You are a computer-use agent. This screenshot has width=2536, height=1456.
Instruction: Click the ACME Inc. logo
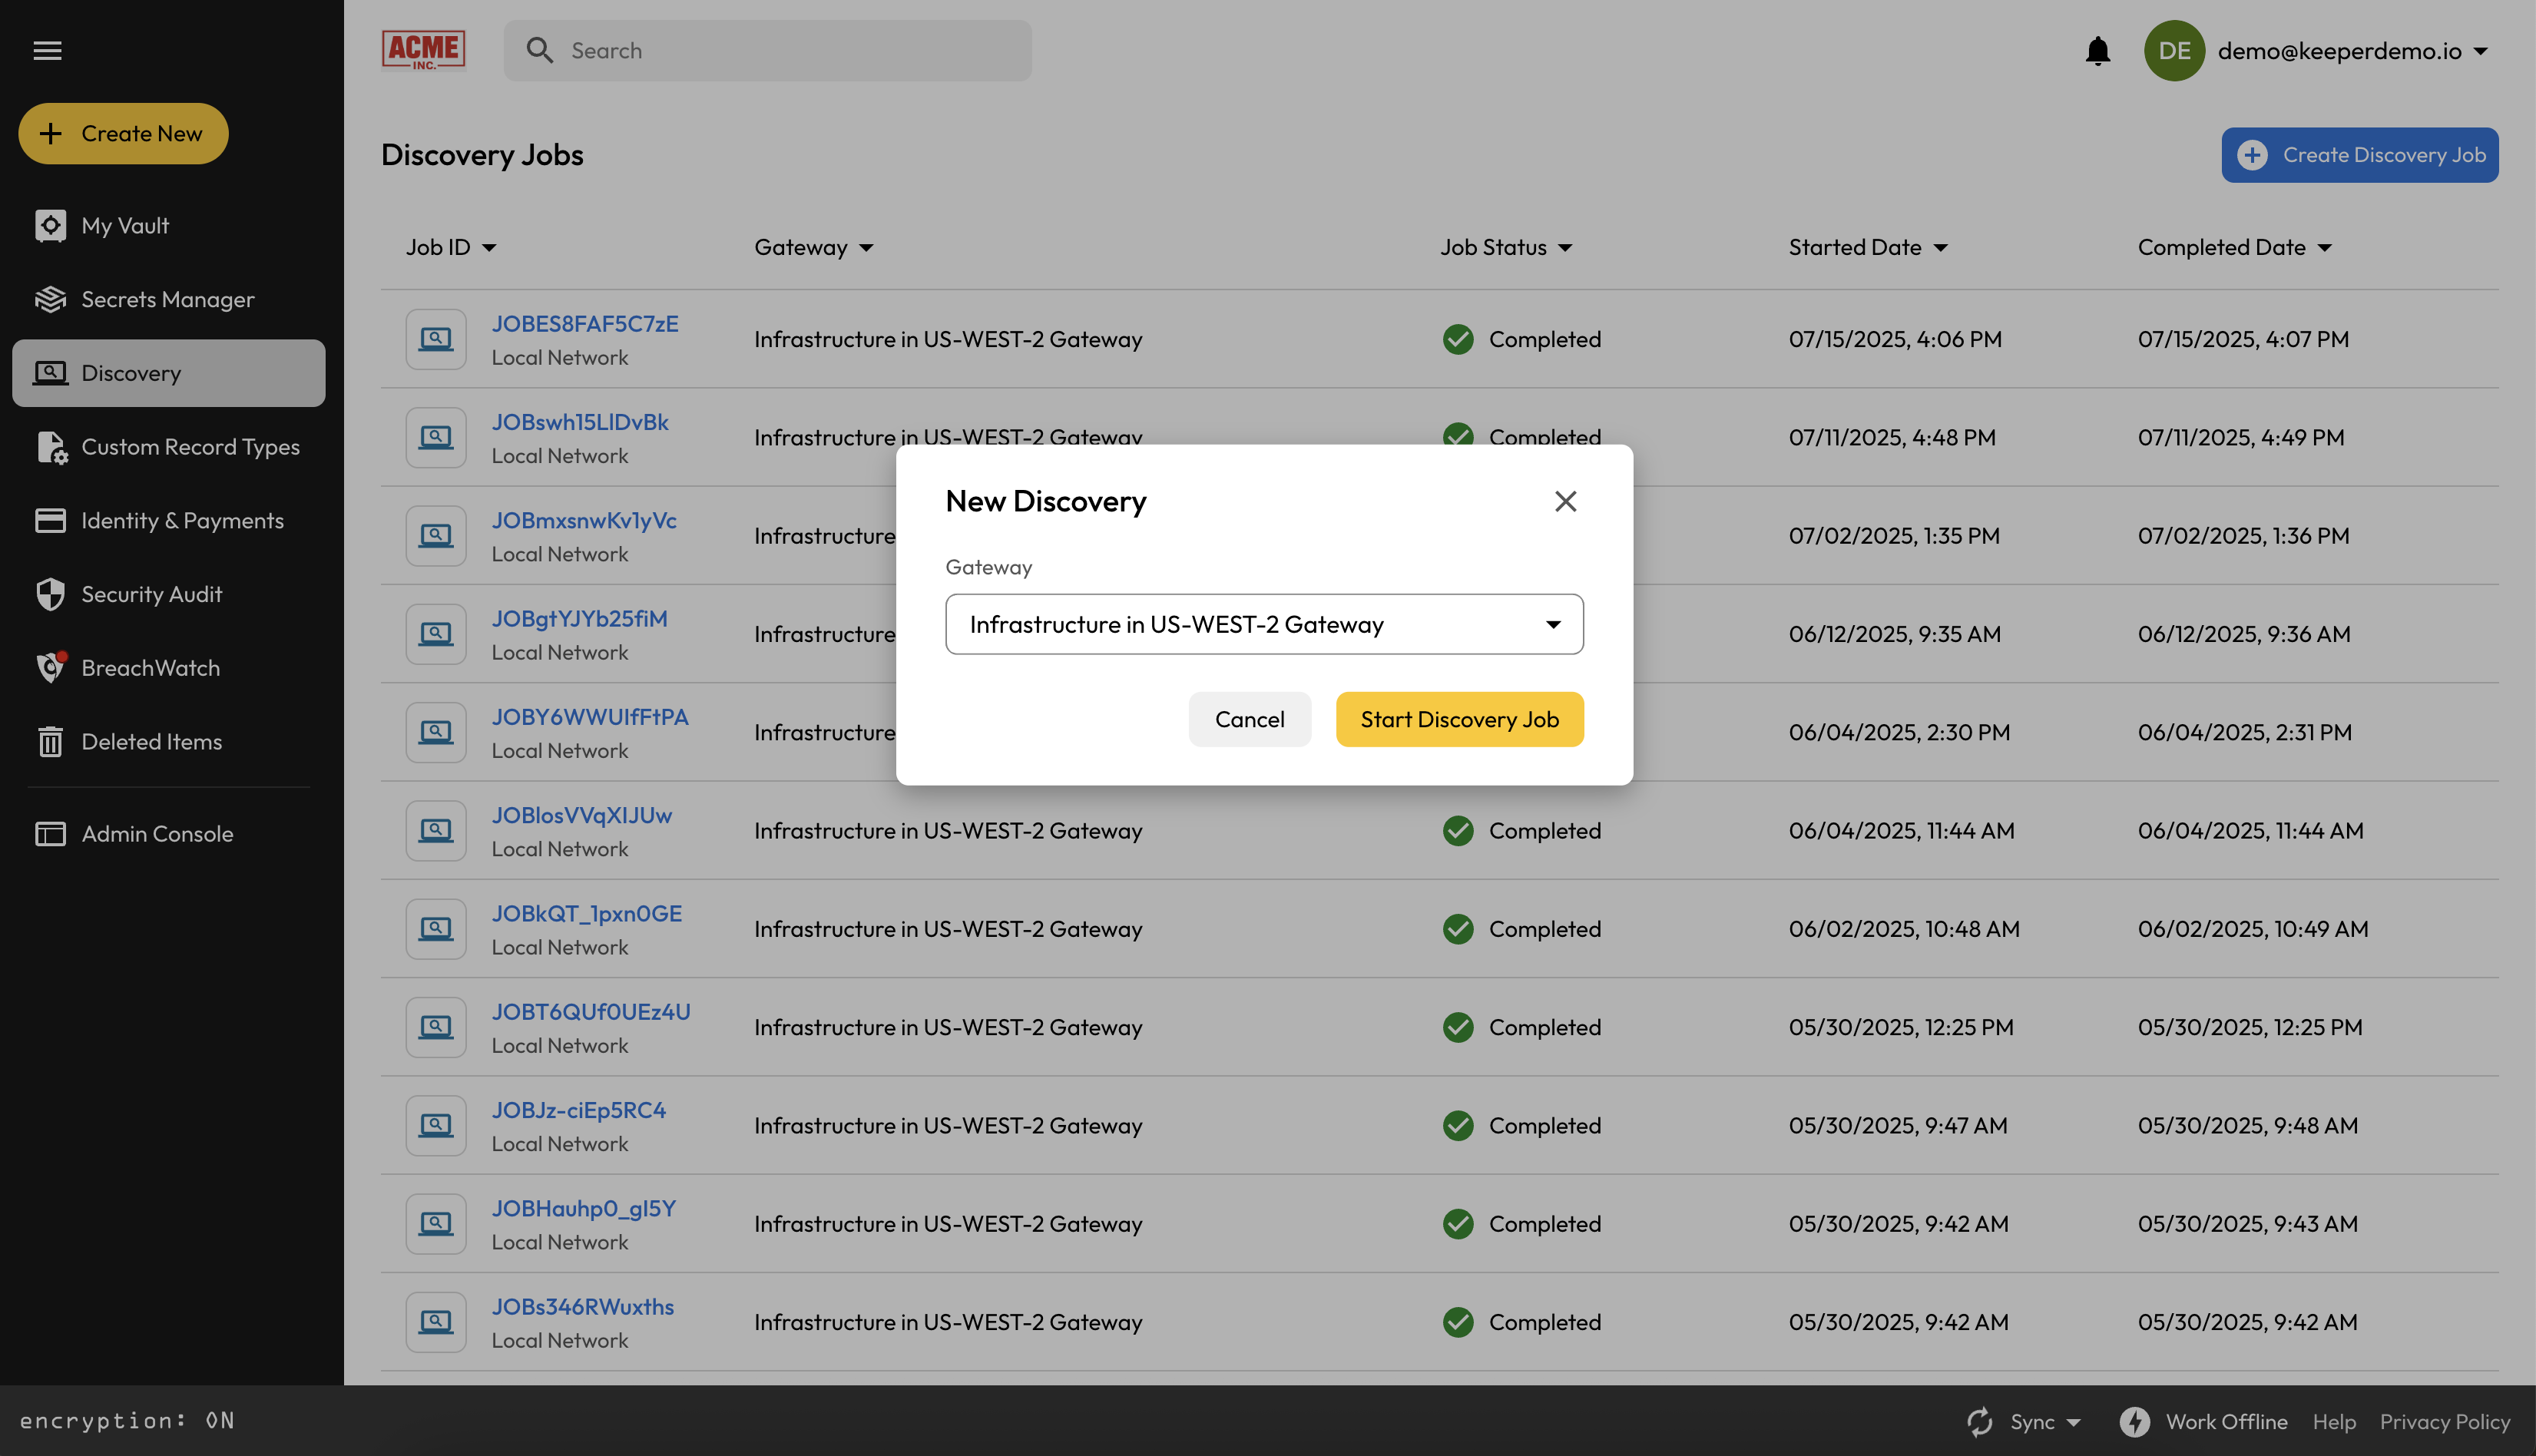[x=423, y=50]
